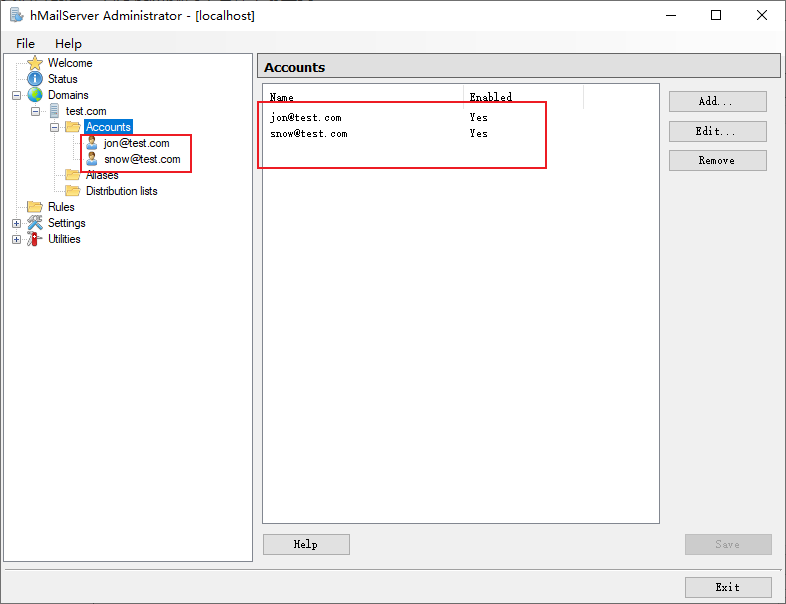This screenshot has width=786, height=604.
Task: Select Status in the tree
Action: 63,79
